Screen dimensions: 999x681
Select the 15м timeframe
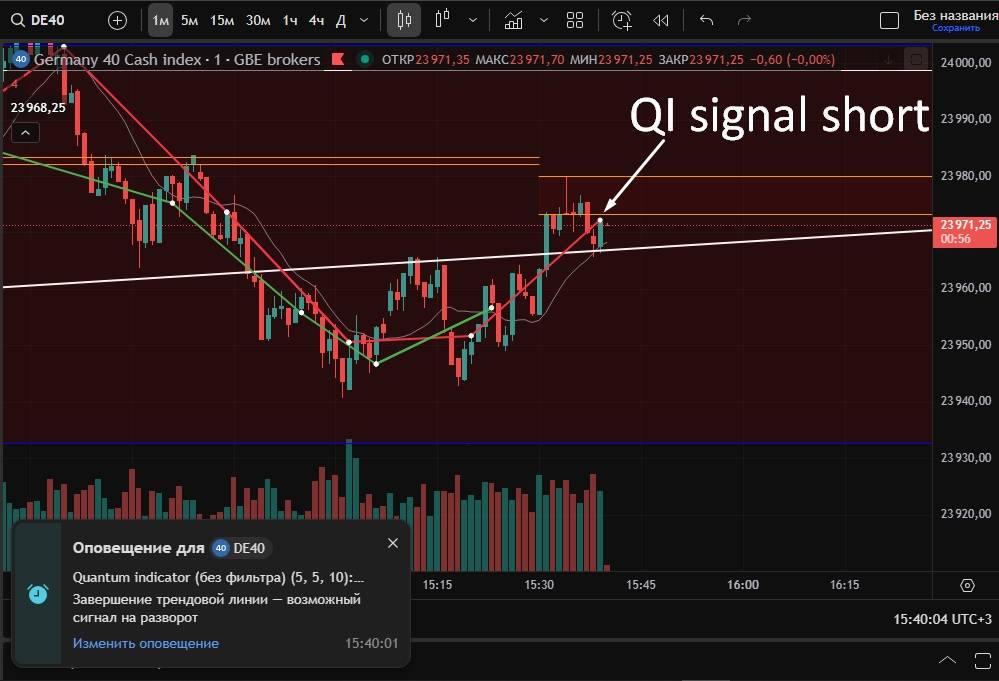[222, 20]
